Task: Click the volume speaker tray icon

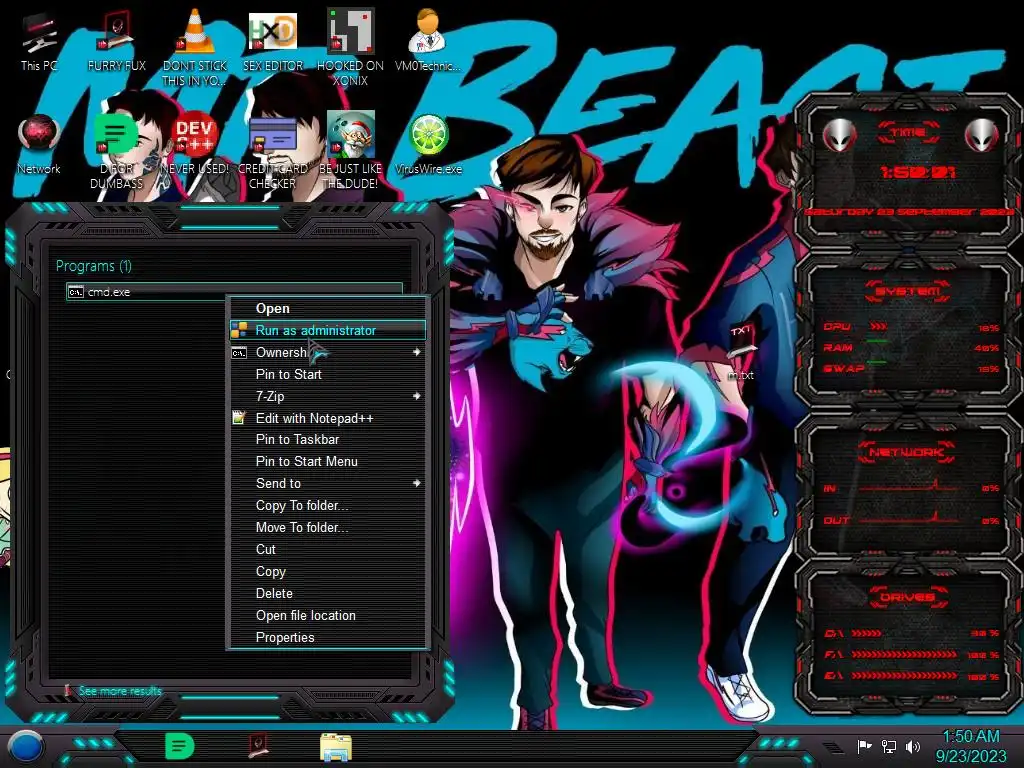Action: 913,746
